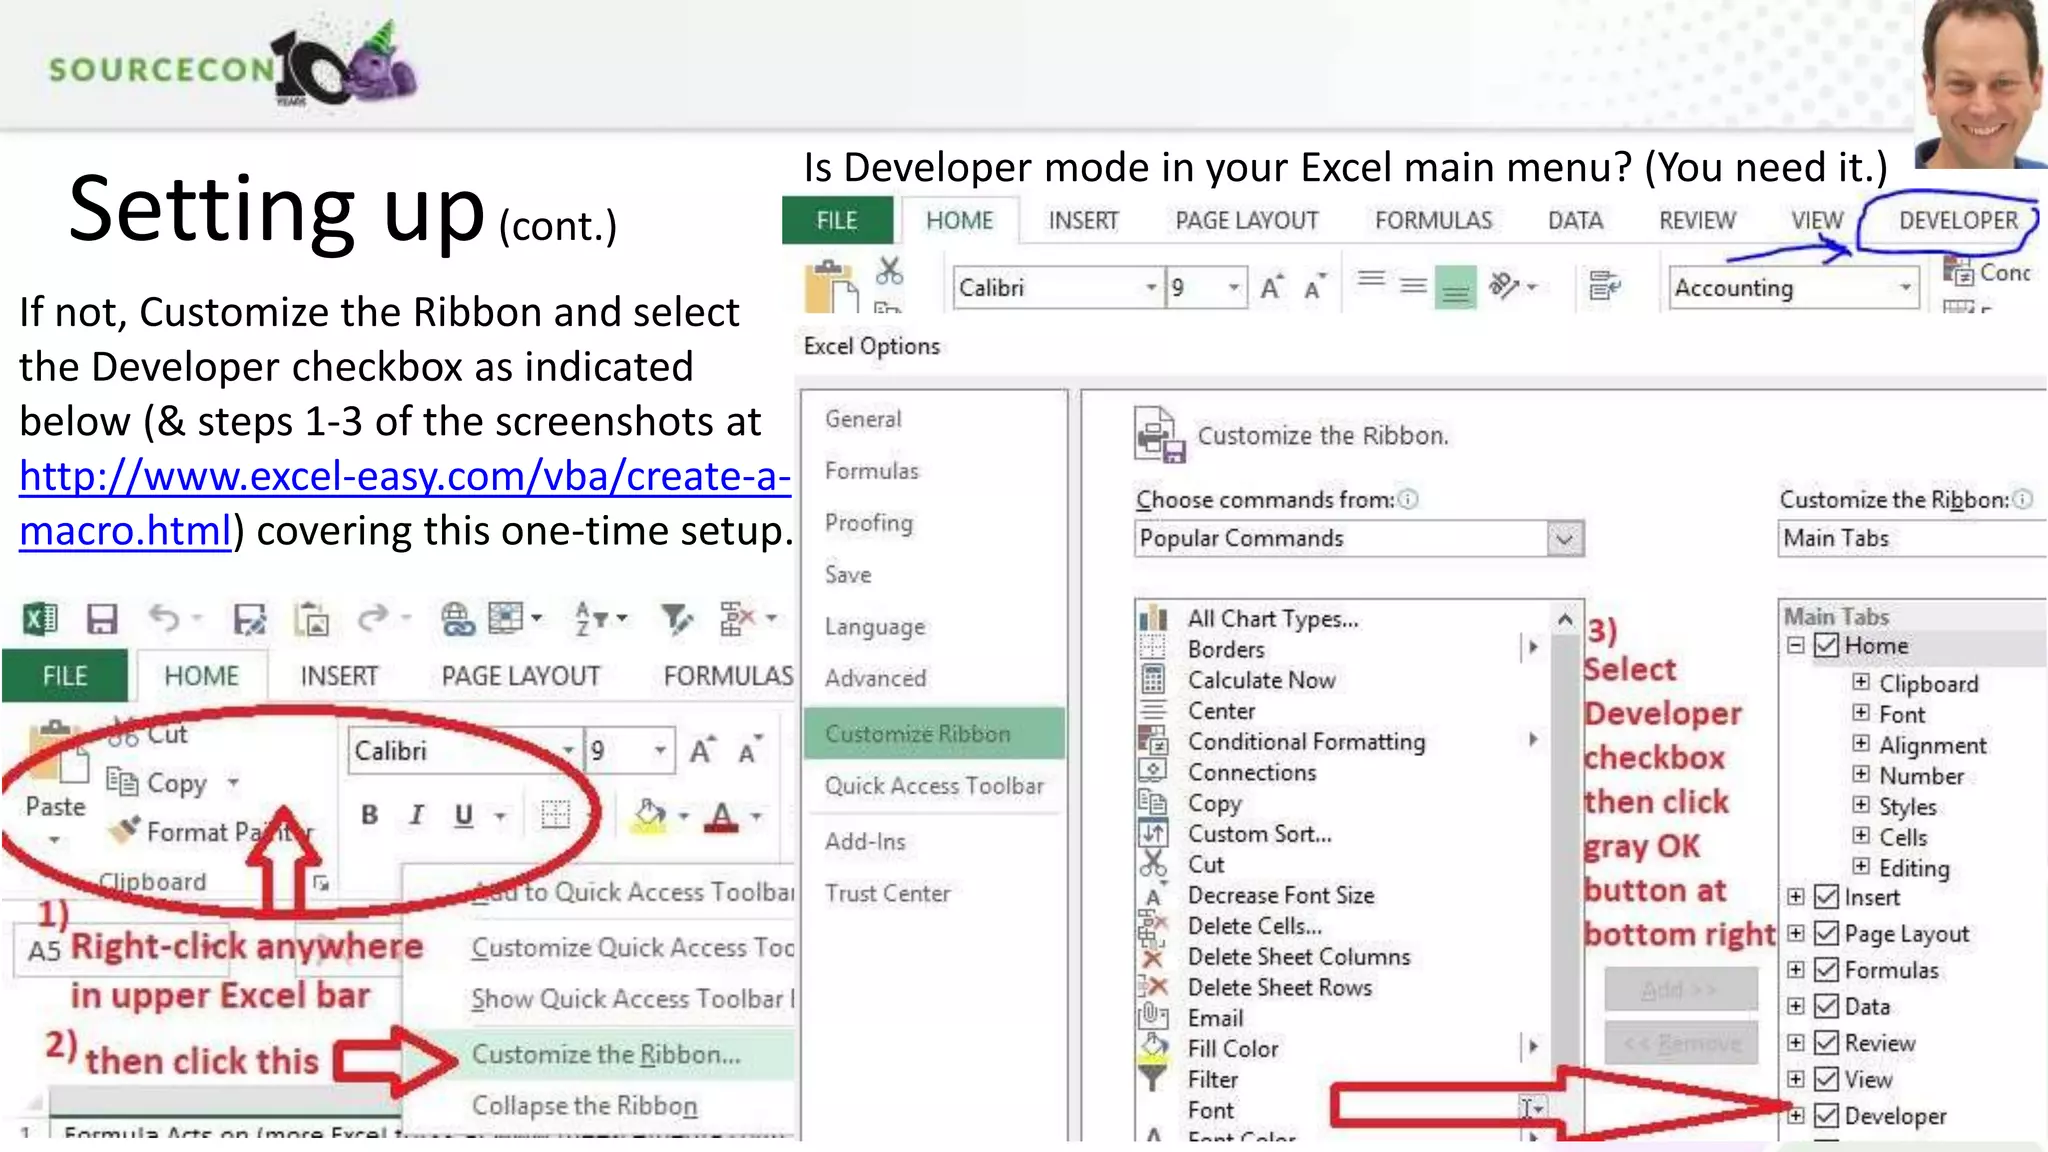2048x1152 pixels.
Task: Click the Save floppy disk icon
Action: 102,619
